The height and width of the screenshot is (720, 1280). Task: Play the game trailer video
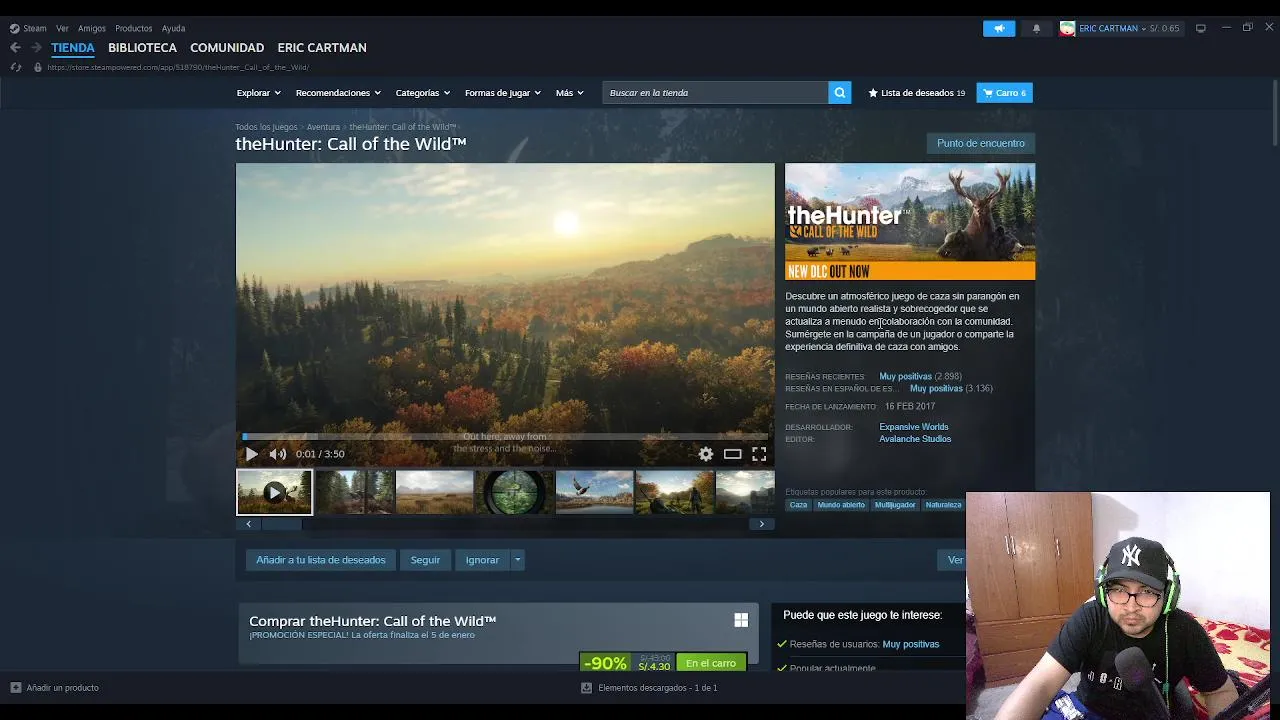[x=251, y=454]
